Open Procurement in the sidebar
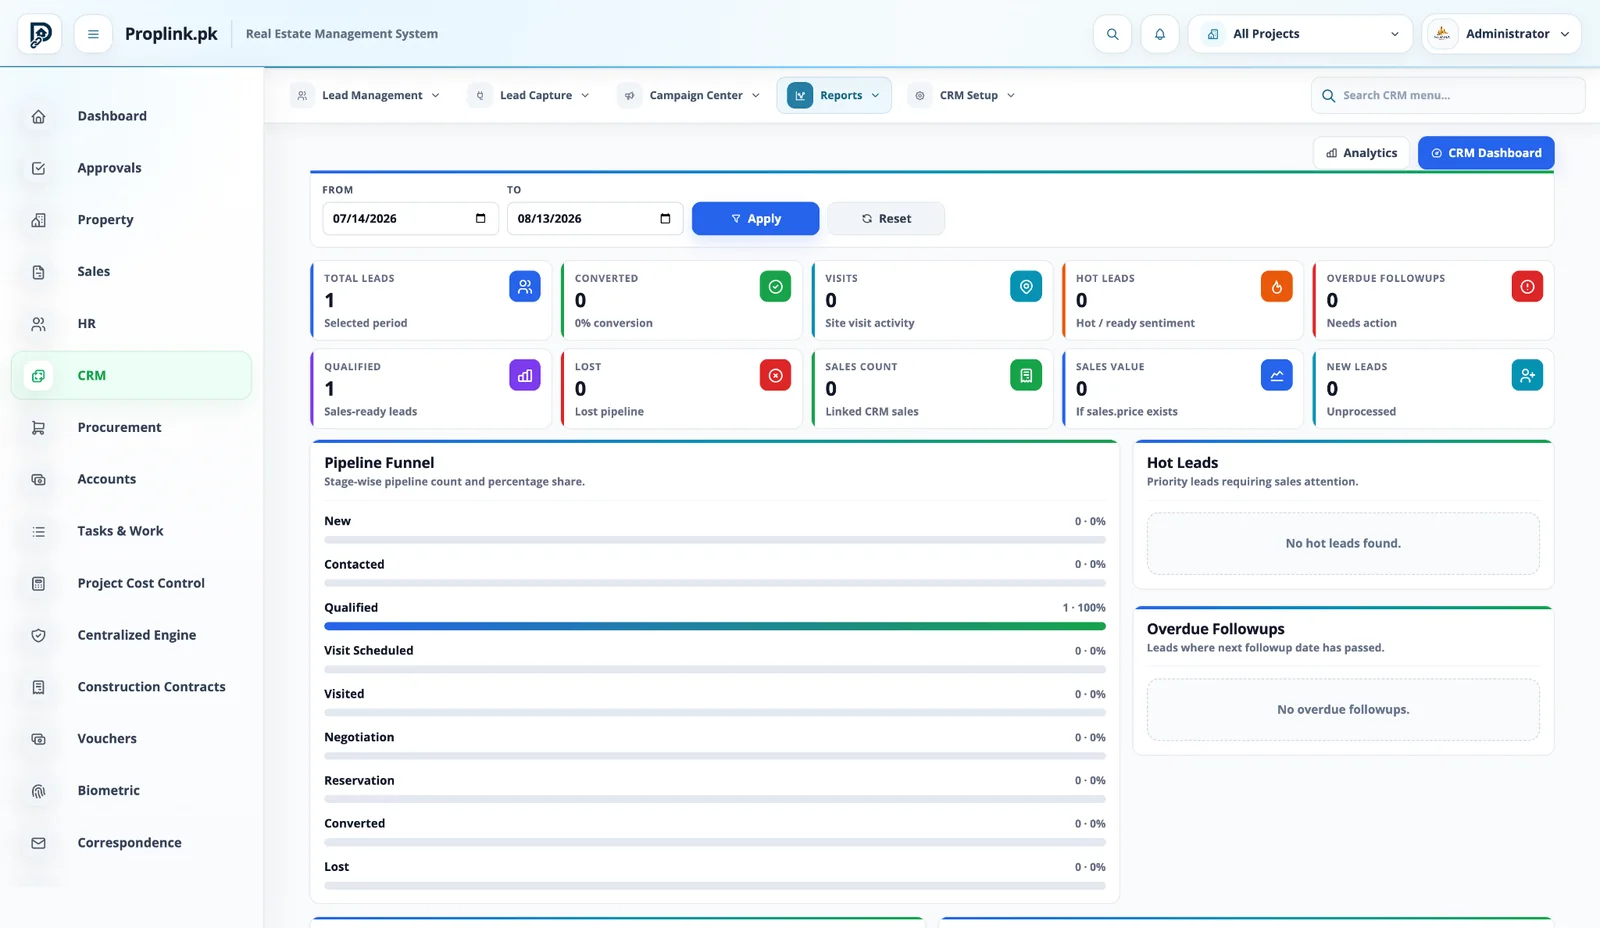Image resolution: width=1600 pixels, height=928 pixels. pyautogui.click(x=131, y=428)
